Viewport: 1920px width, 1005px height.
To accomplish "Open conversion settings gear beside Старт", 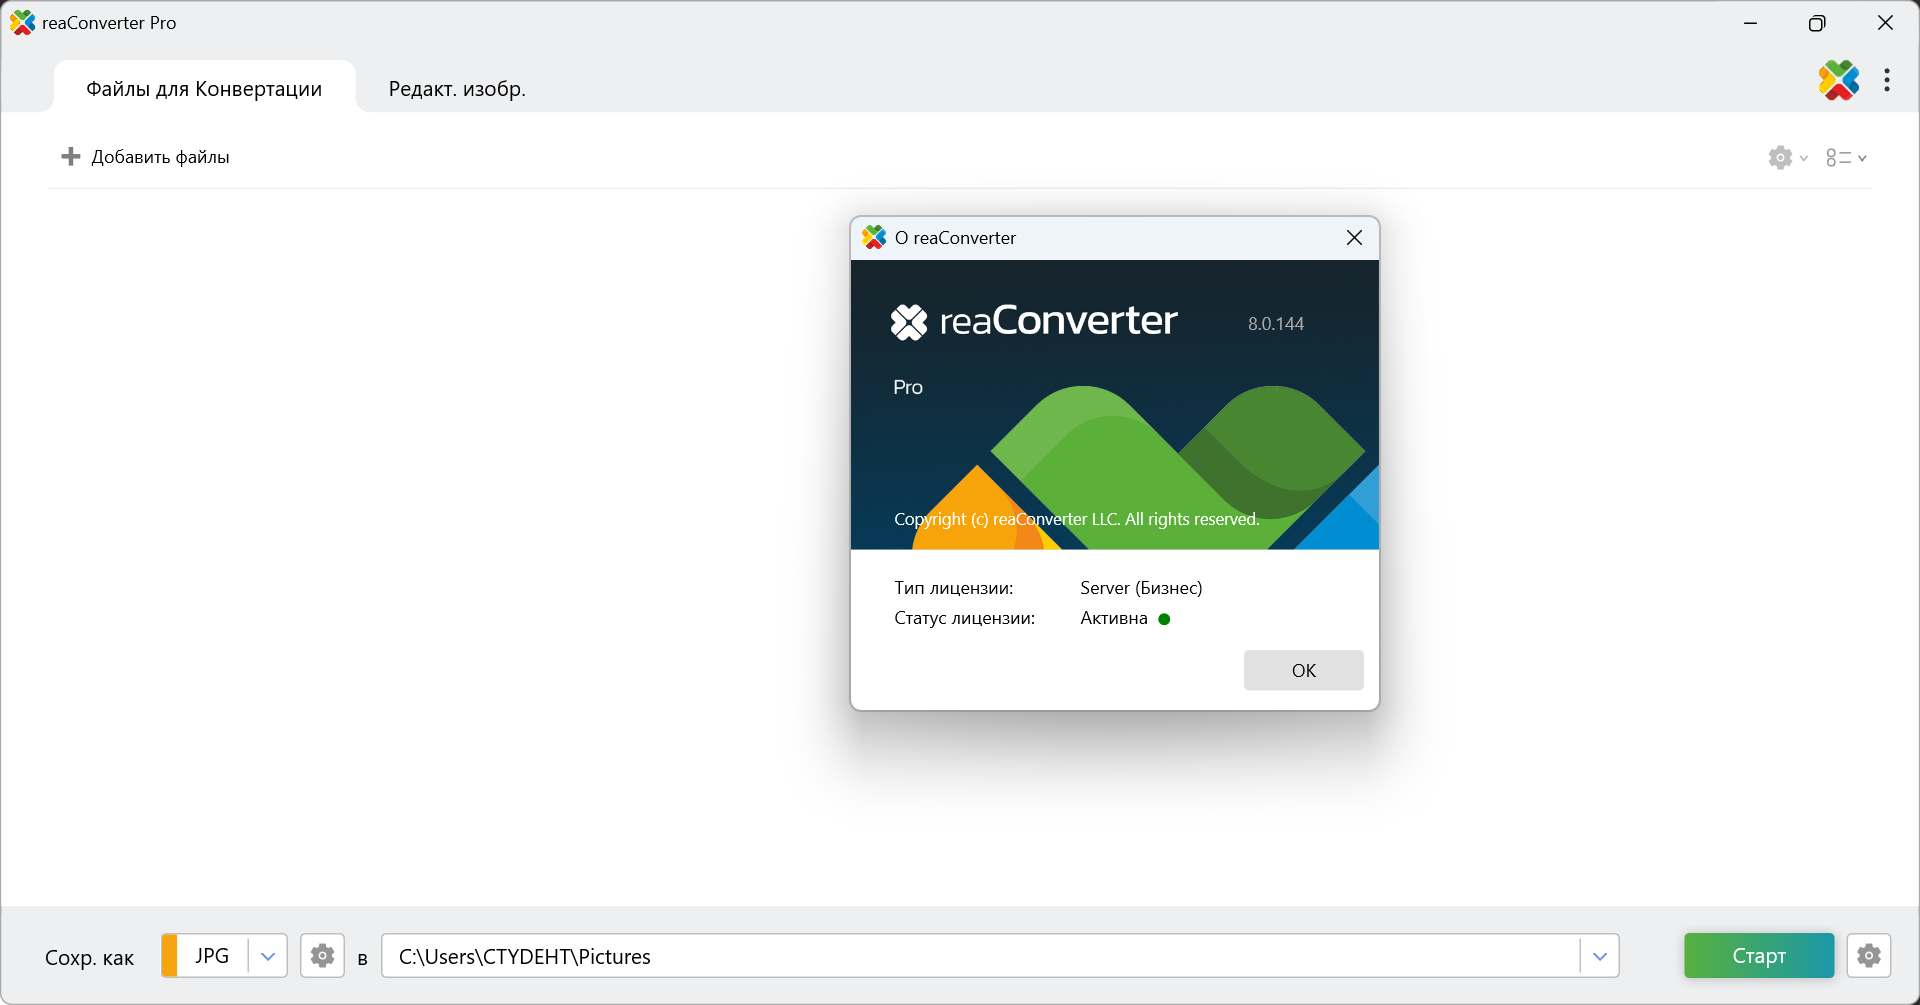I will 1868,956.
